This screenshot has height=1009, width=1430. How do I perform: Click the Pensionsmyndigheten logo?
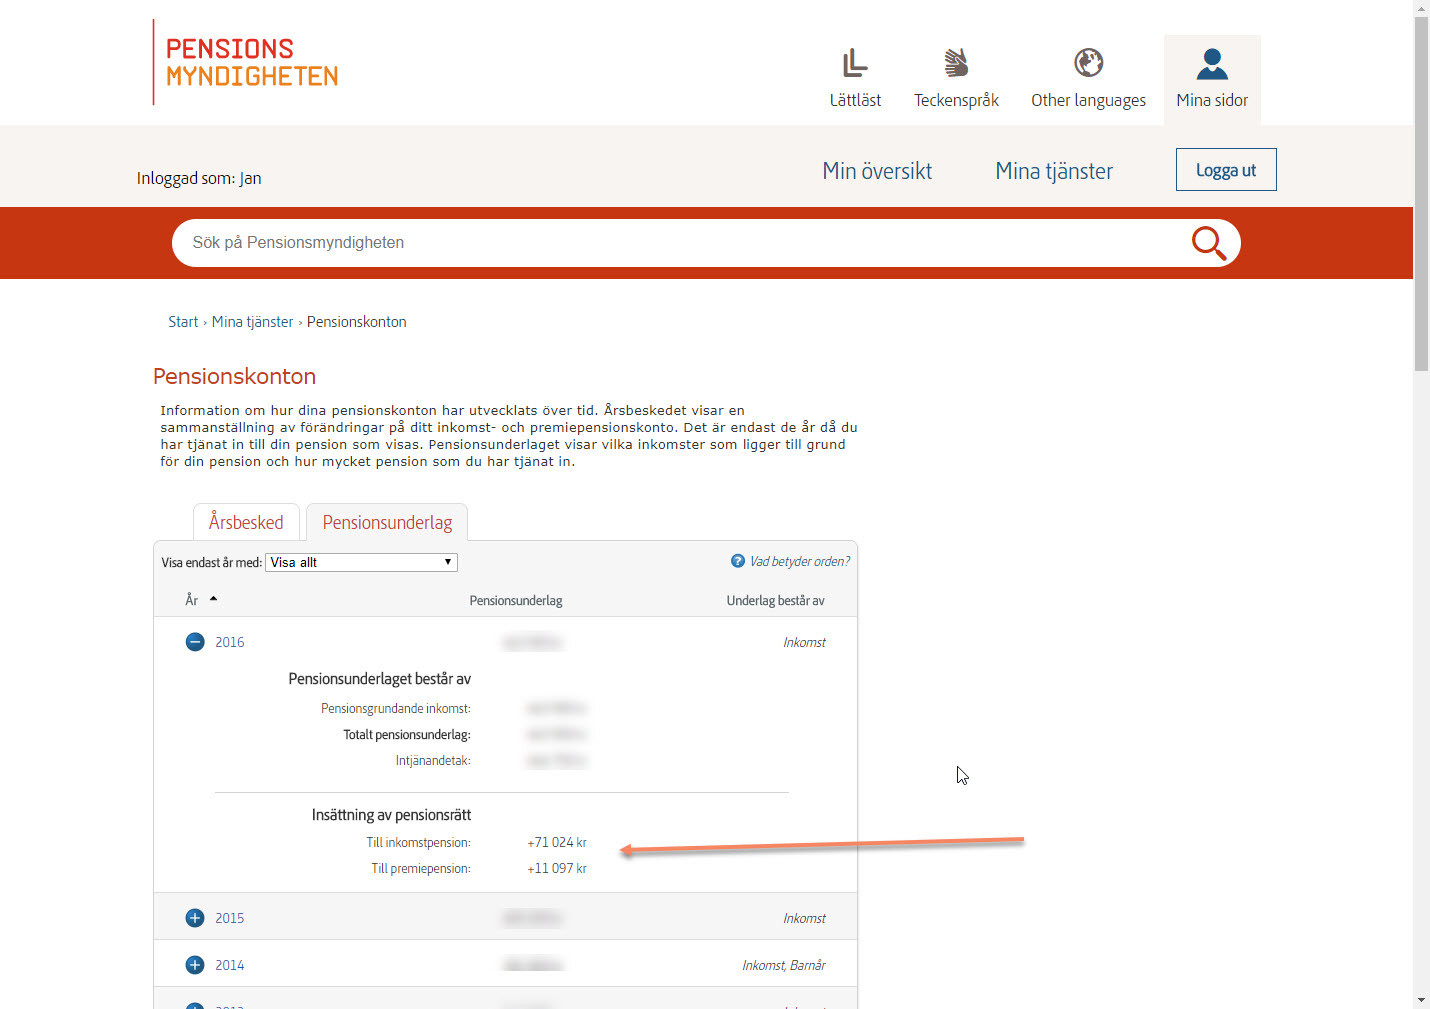[251, 62]
